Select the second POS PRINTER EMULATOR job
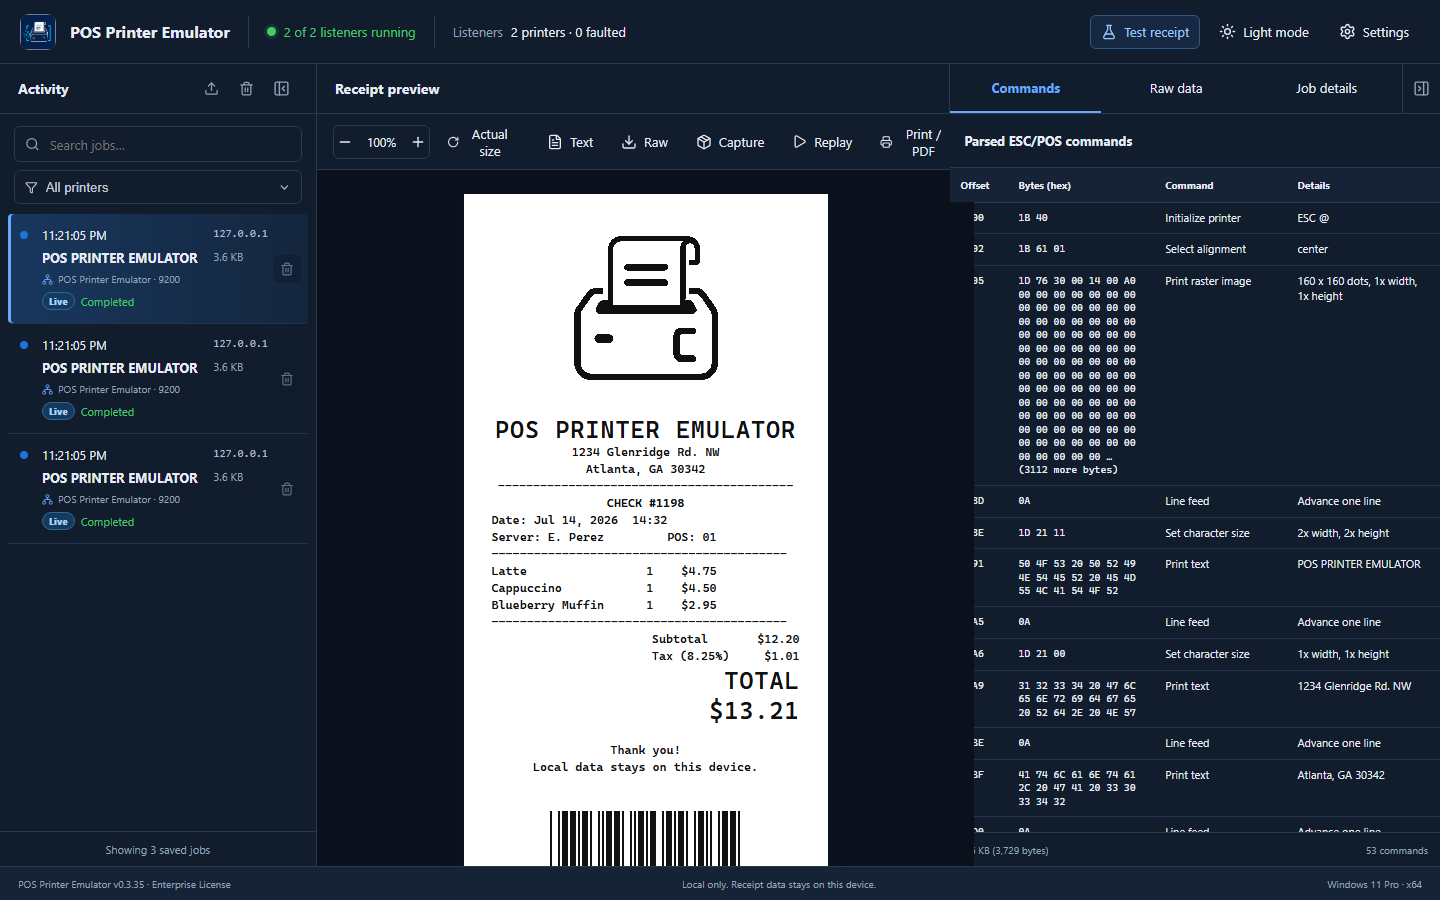The image size is (1440, 900). click(x=158, y=378)
